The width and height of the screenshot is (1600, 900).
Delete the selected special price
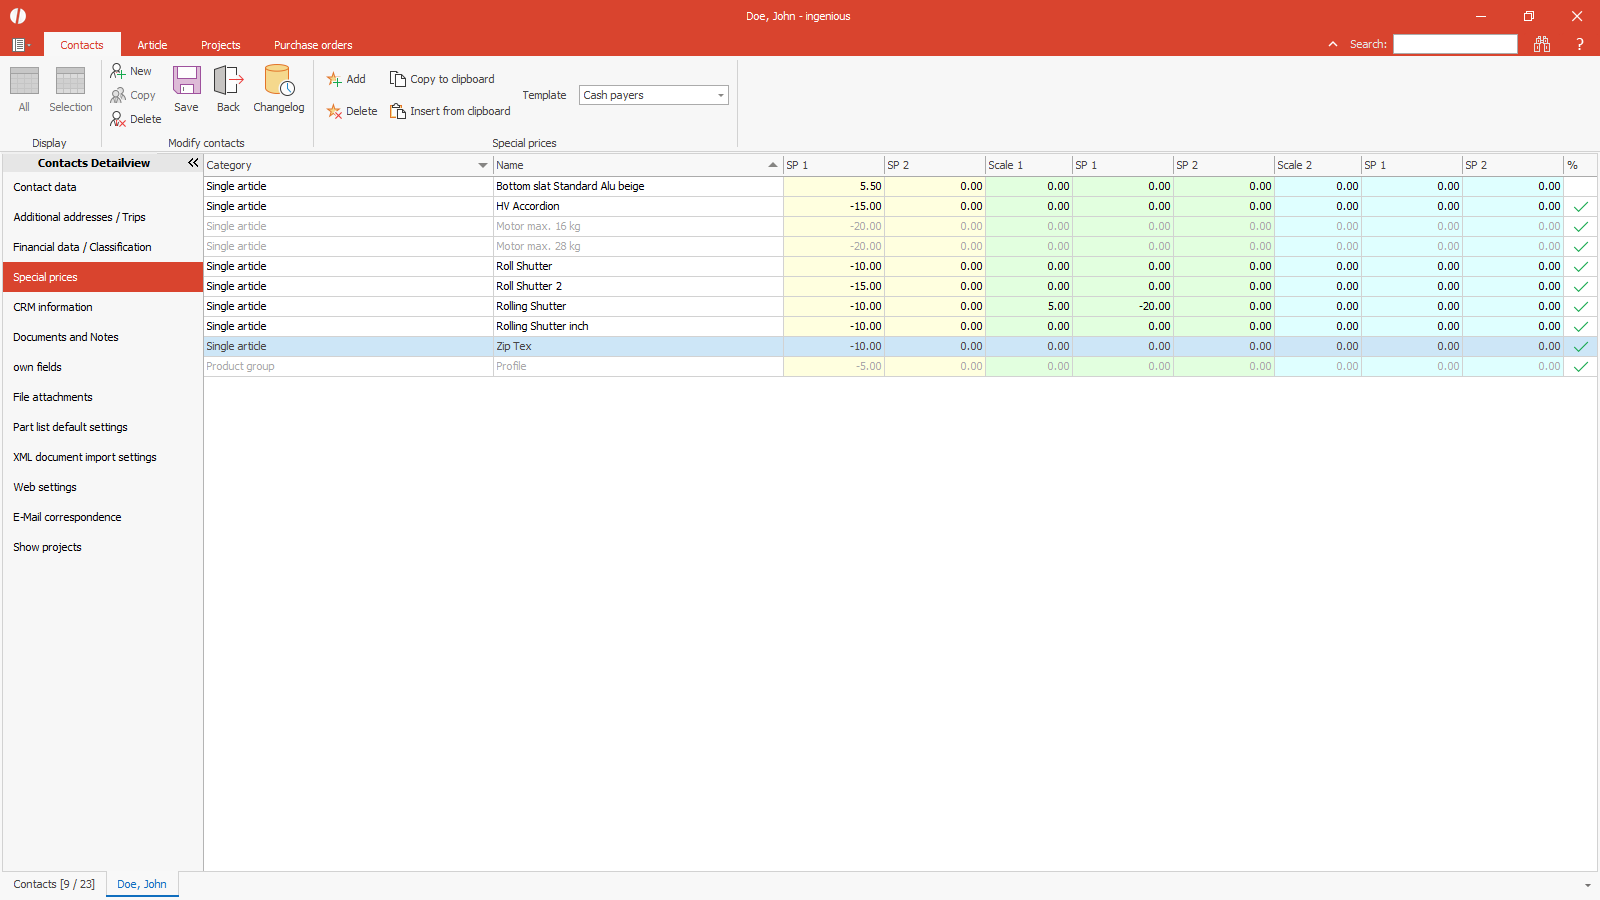[x=352, y=111]
